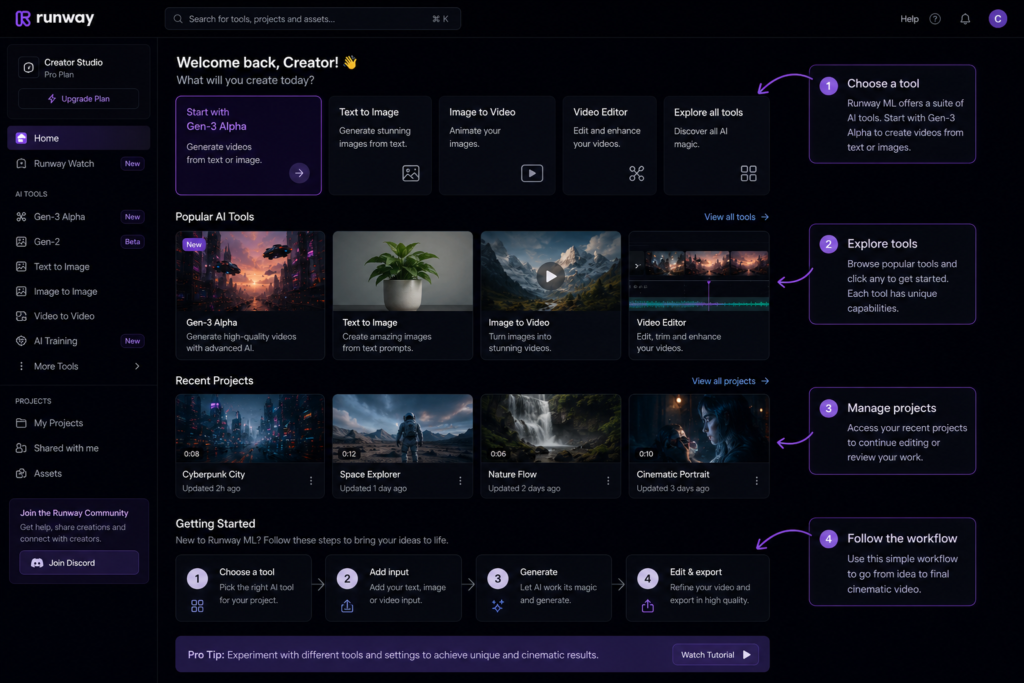
Task: Click the Explore all tools grid icon
Action: click(748, 173)
